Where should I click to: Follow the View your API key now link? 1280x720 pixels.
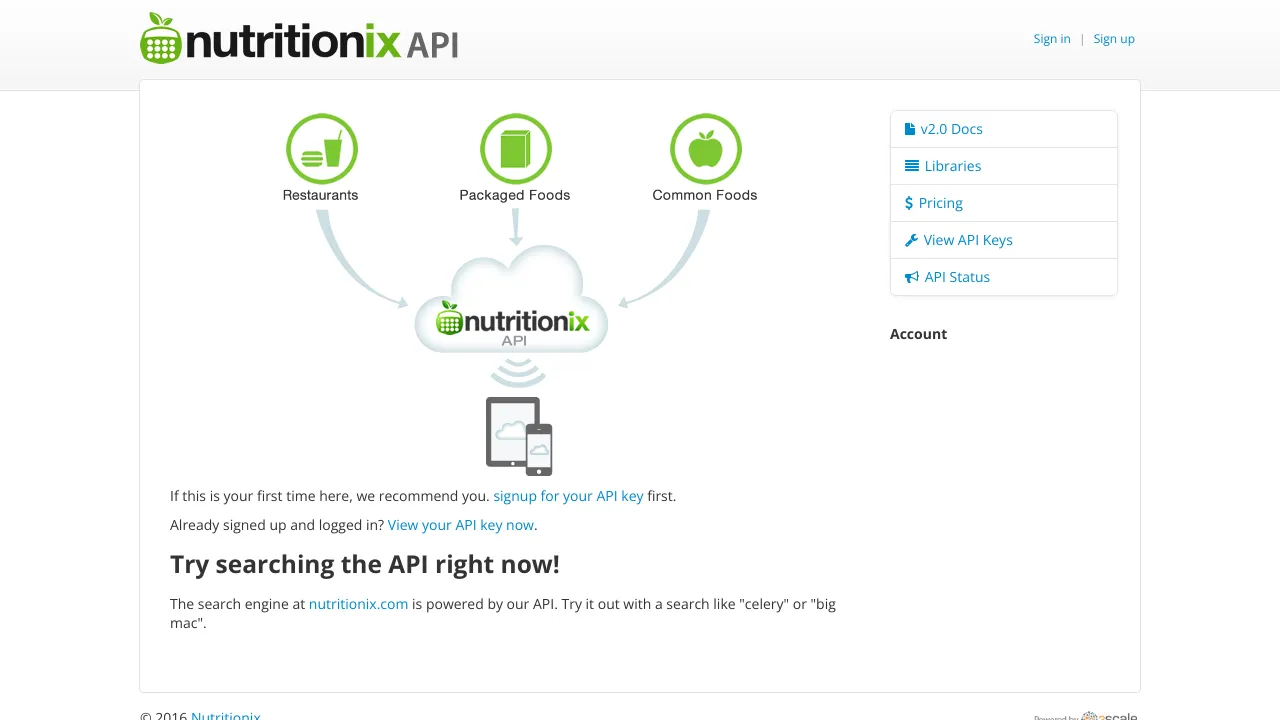[x=461, y=525]
